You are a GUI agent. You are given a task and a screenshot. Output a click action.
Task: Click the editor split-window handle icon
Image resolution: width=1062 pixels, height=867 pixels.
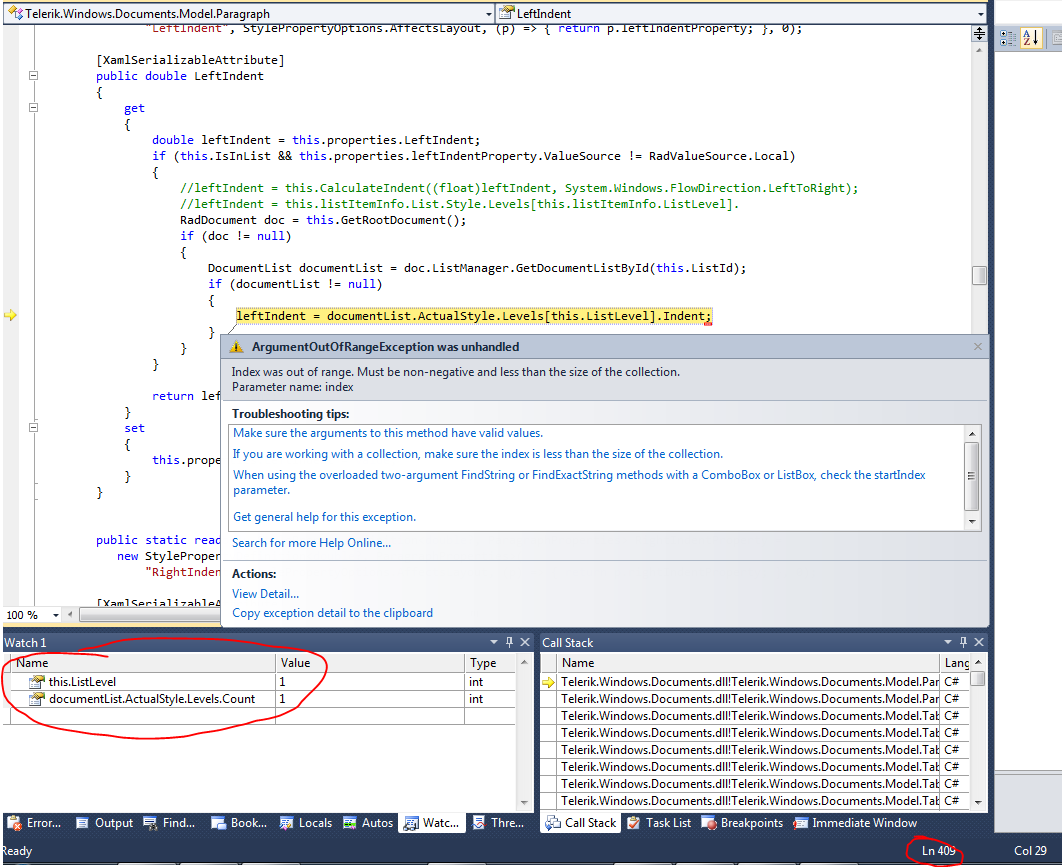coord(979,33)
